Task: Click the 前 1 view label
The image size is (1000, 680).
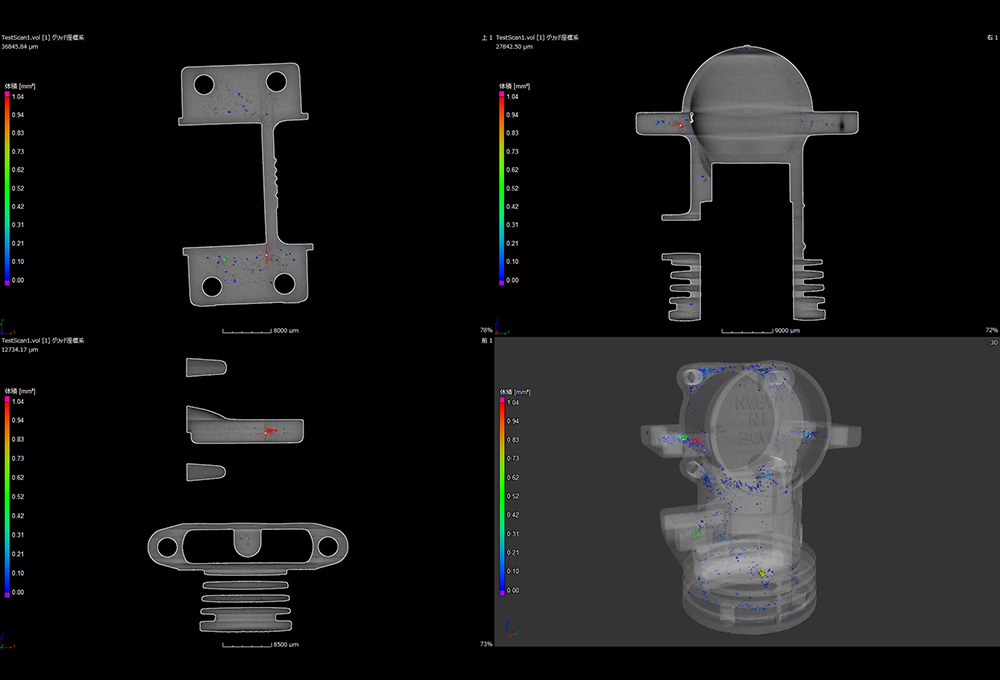Action: [487, 341]
